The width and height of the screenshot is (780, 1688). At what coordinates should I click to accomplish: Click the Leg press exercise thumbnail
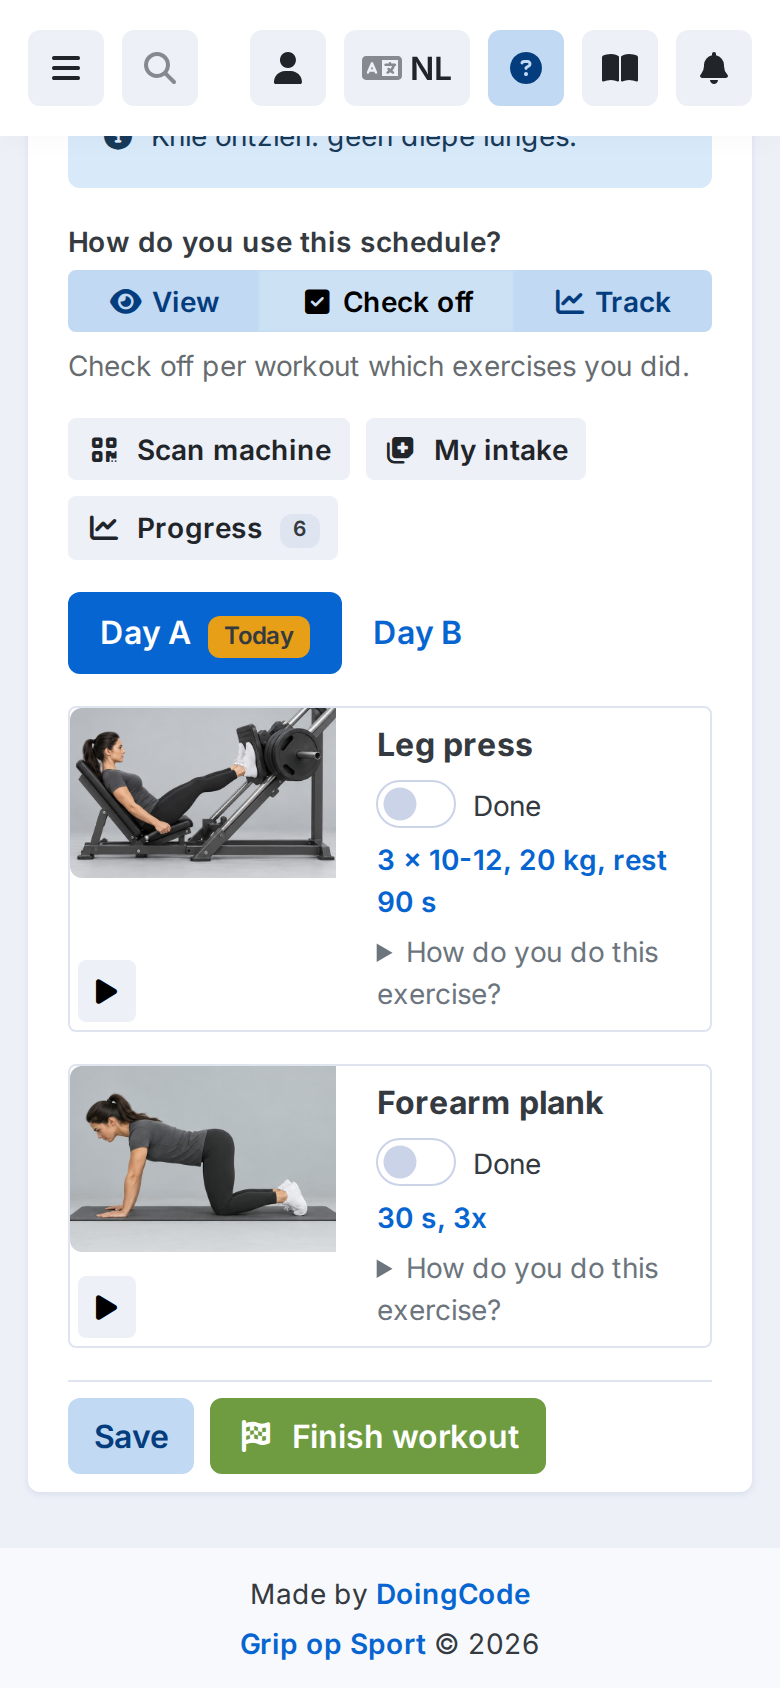pos(203,793)
